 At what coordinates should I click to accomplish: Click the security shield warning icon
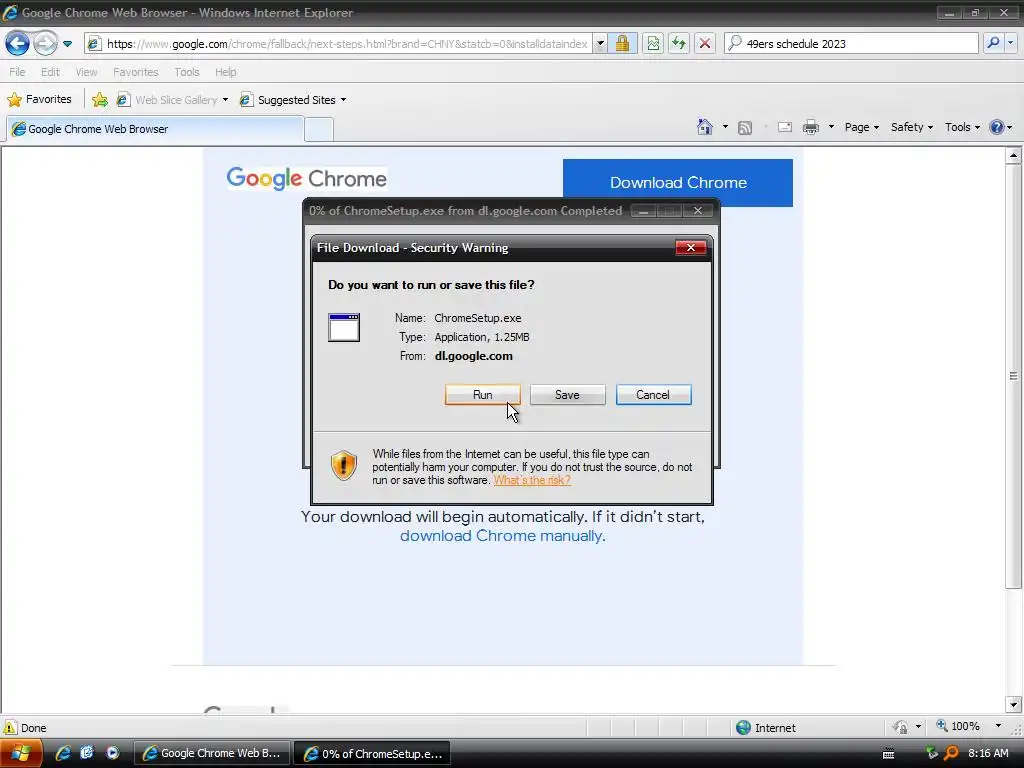point(344,466)
